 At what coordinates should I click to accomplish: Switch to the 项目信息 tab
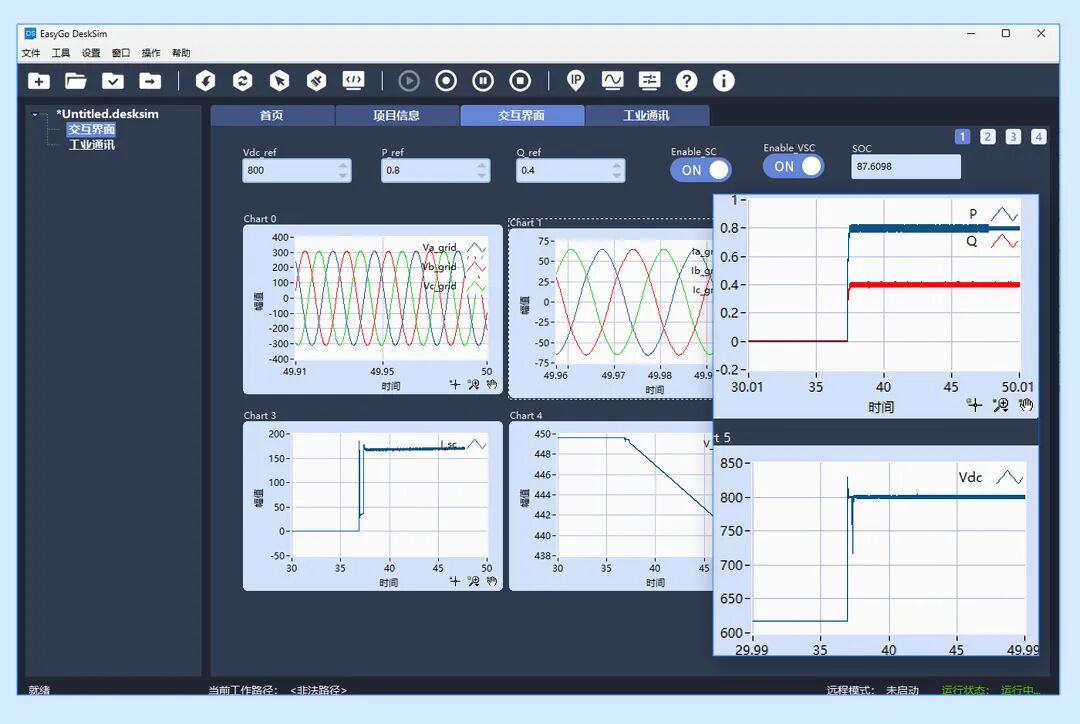coord(396,116)
